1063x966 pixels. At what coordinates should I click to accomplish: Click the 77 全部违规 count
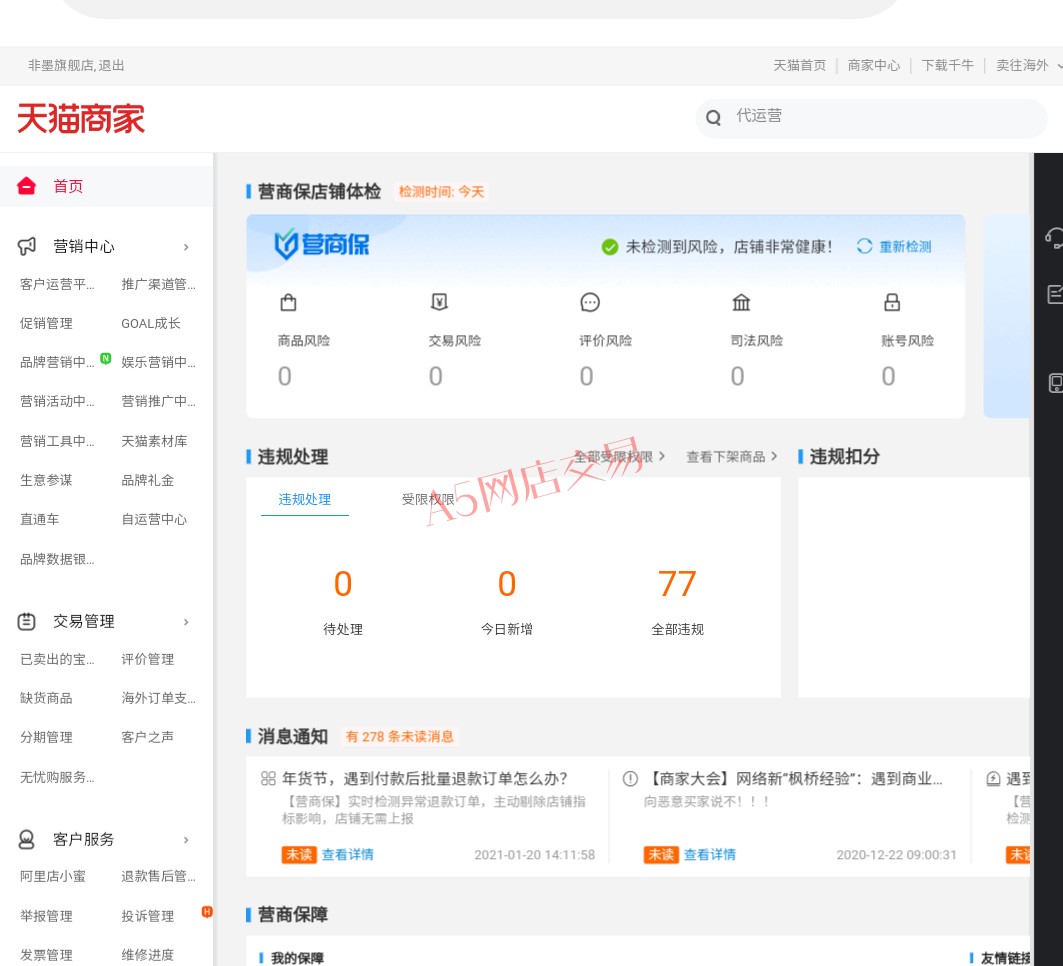(677, 583)
